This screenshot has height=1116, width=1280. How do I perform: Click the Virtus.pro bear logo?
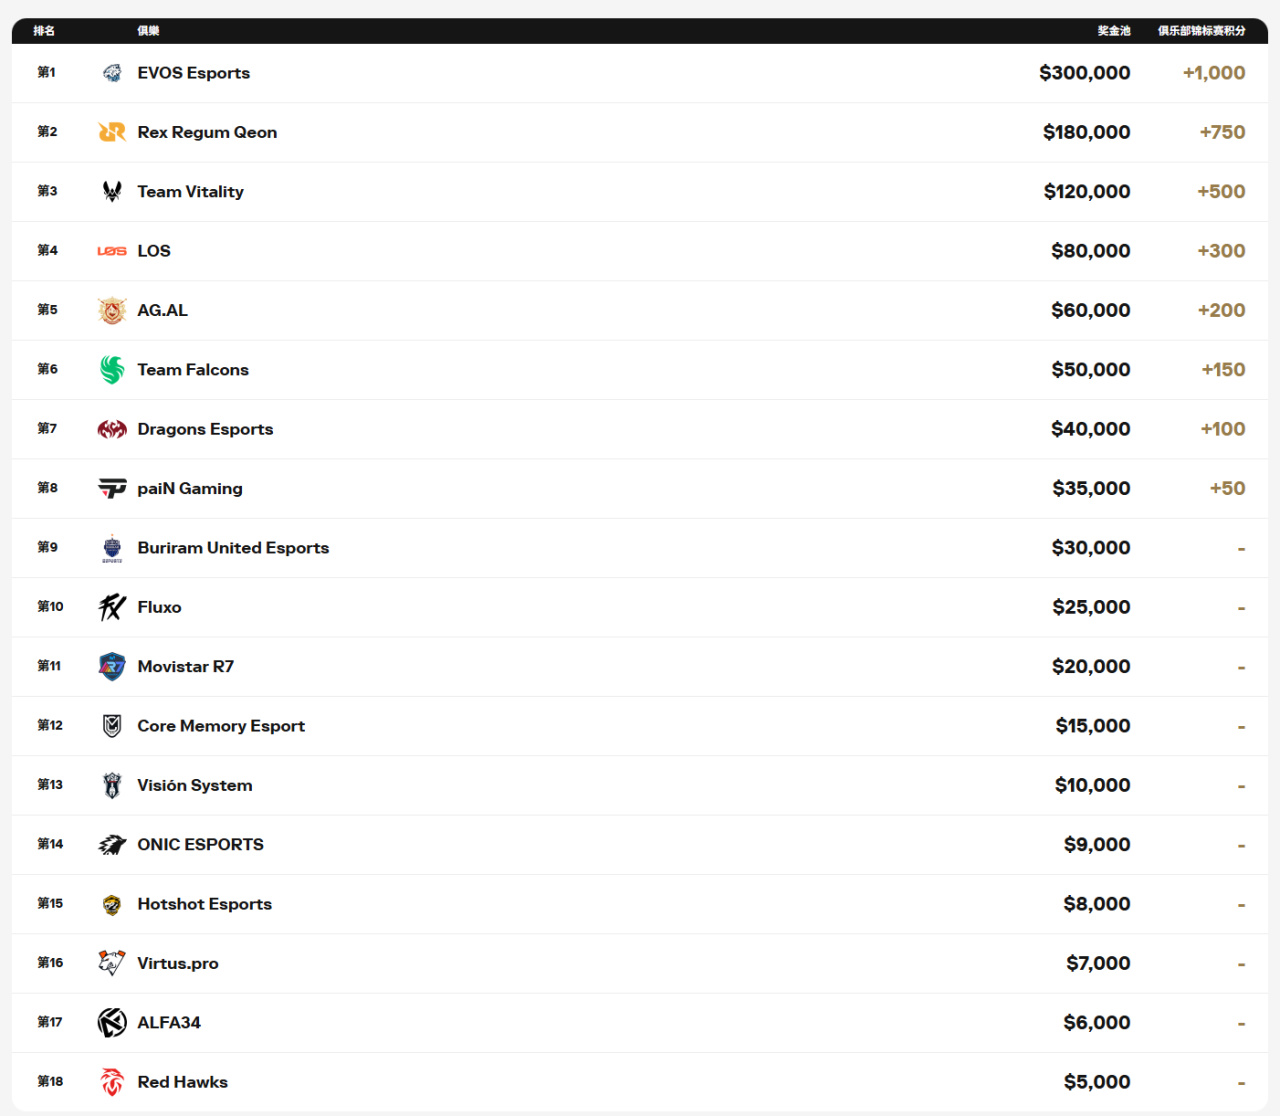pos(112,963)
